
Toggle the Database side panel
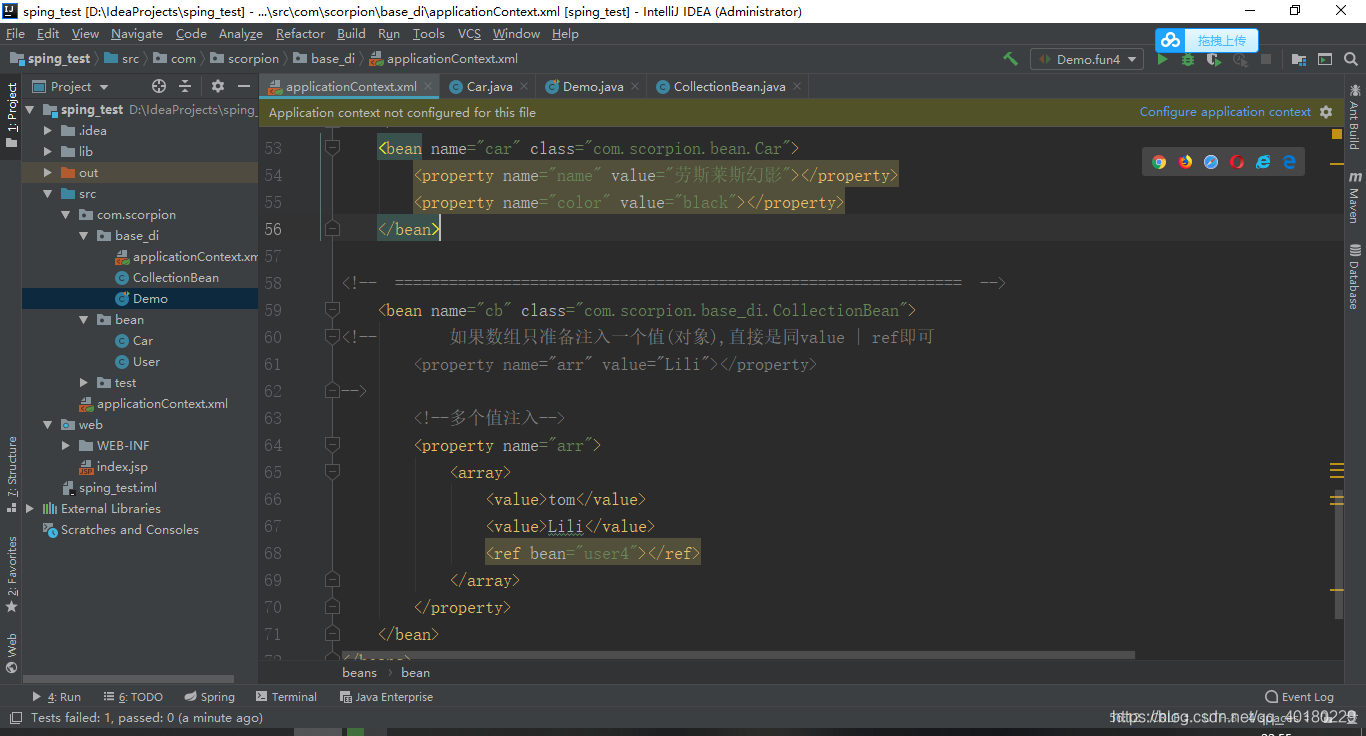1355,277
